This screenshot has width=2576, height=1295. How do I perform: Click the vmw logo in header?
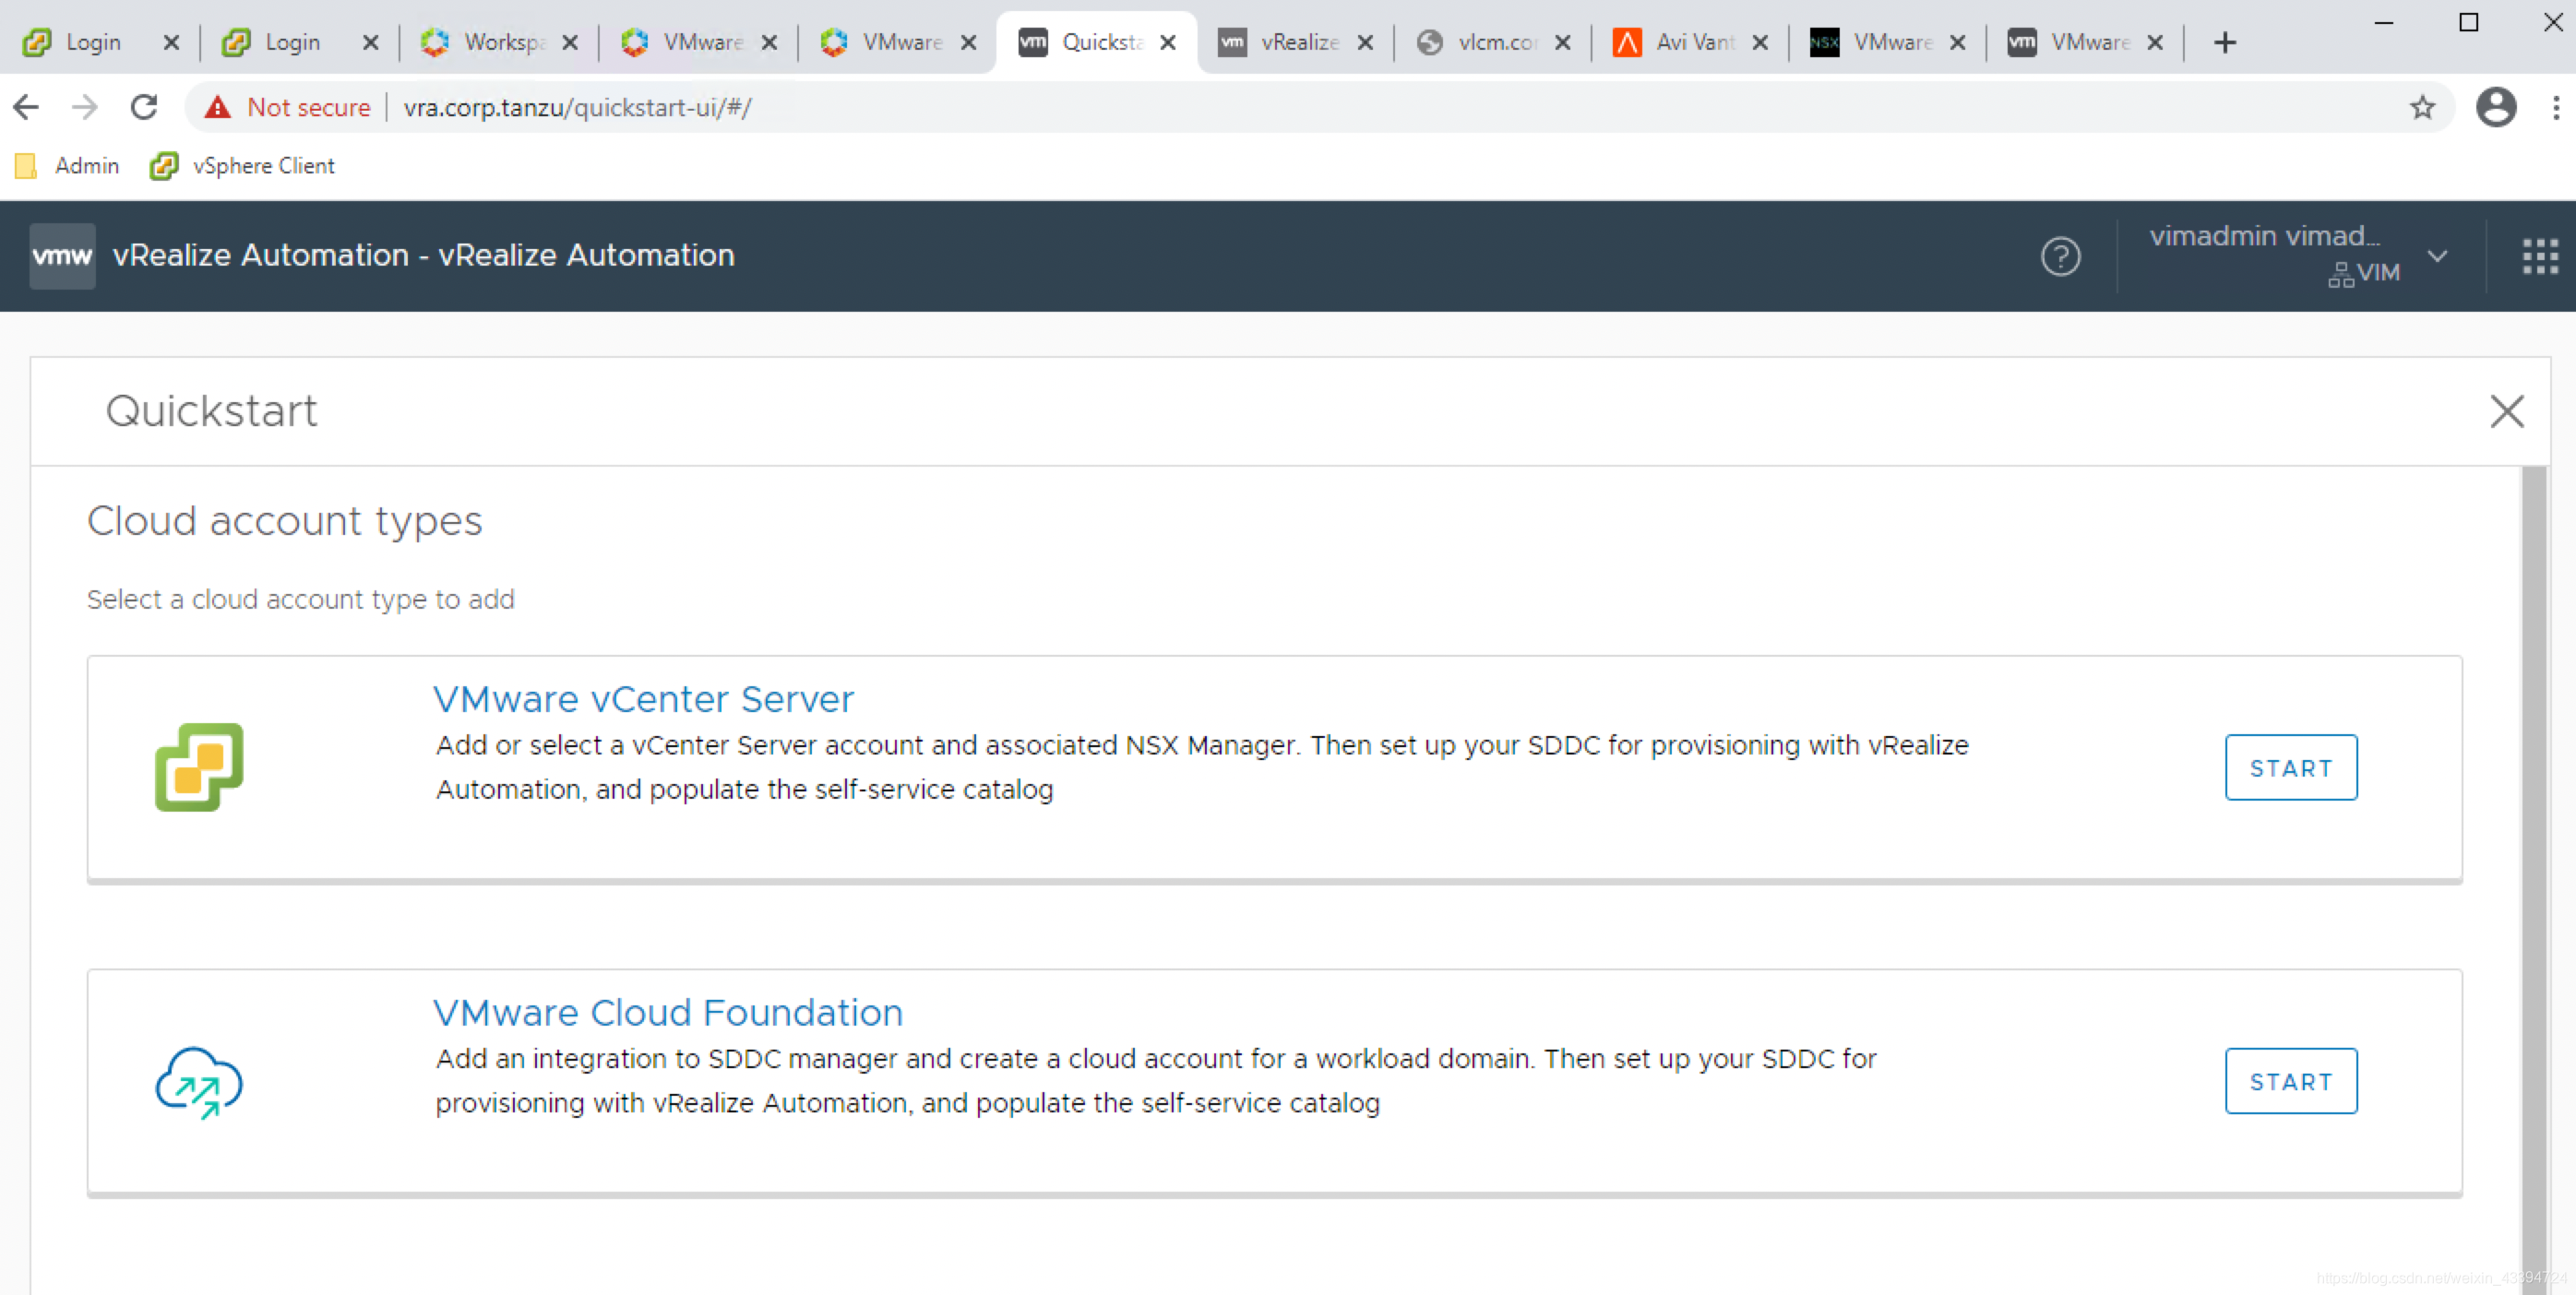pos(62,256)
